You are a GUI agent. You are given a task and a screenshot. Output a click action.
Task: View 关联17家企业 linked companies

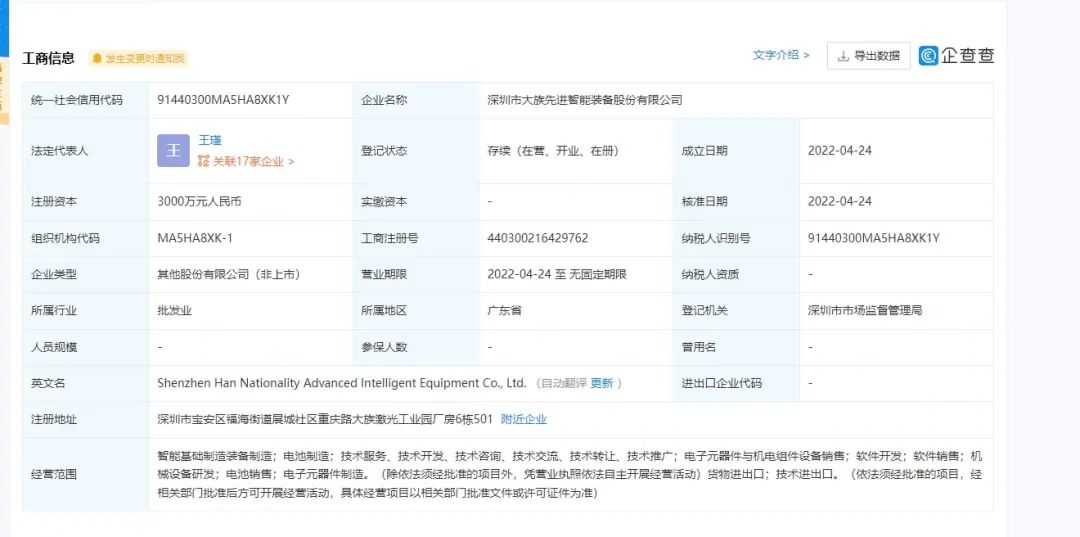pyautogui.click(x=247, y=161)
